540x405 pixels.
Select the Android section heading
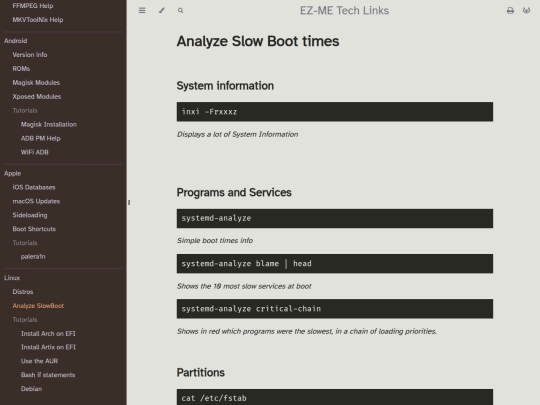(15, 41)
